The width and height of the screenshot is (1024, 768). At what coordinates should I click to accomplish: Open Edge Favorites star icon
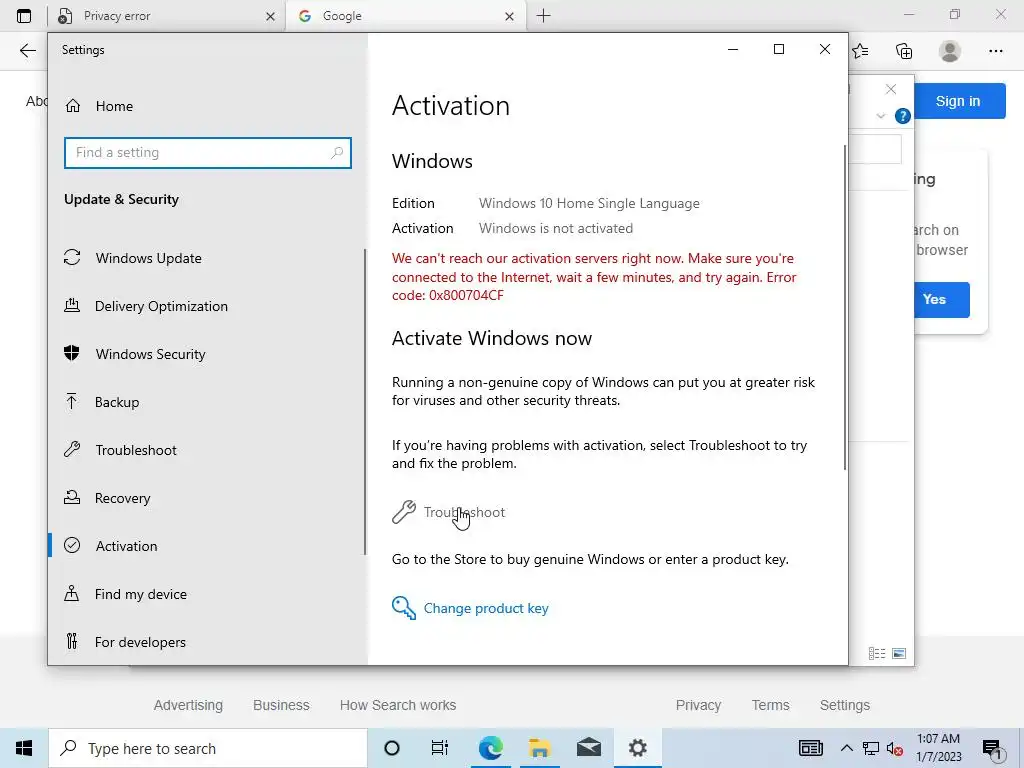click(x=861, y=51)
